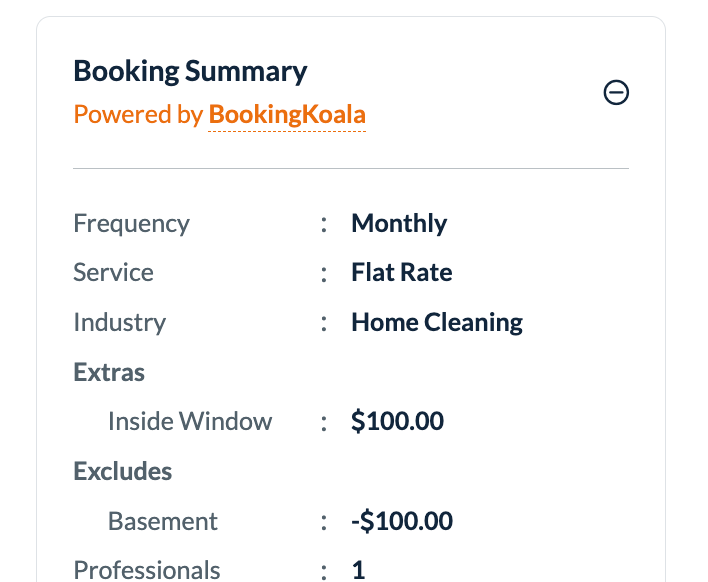Click the $100.00 Inside Window price
708x582 pixels.
pyautogui.click(x=397, y=422)
